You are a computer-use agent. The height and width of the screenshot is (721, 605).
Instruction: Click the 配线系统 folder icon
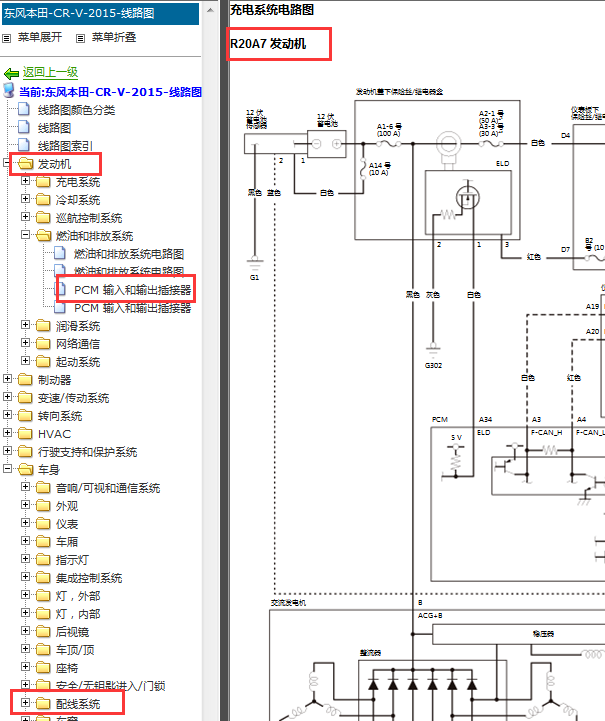point(43,704)
